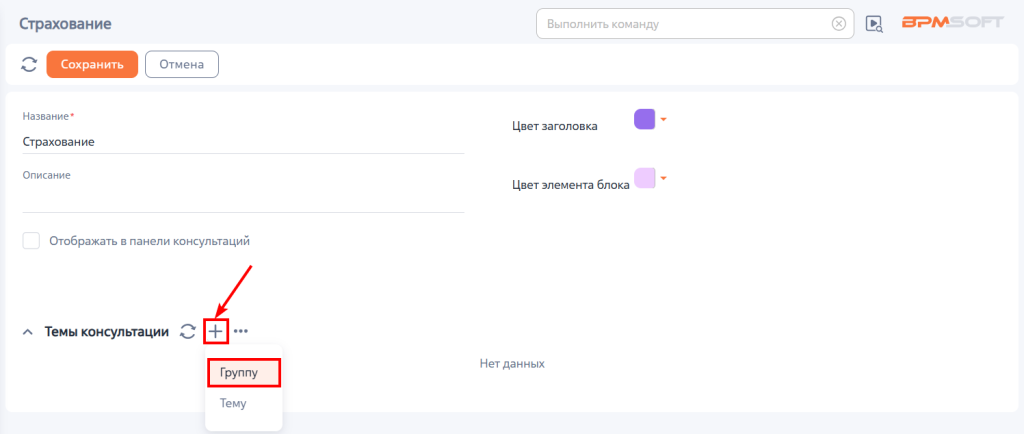Viewport: 1024px width, 434px height.
Task: Focus the Выполнить команду input
Action: tap(686, 24)
